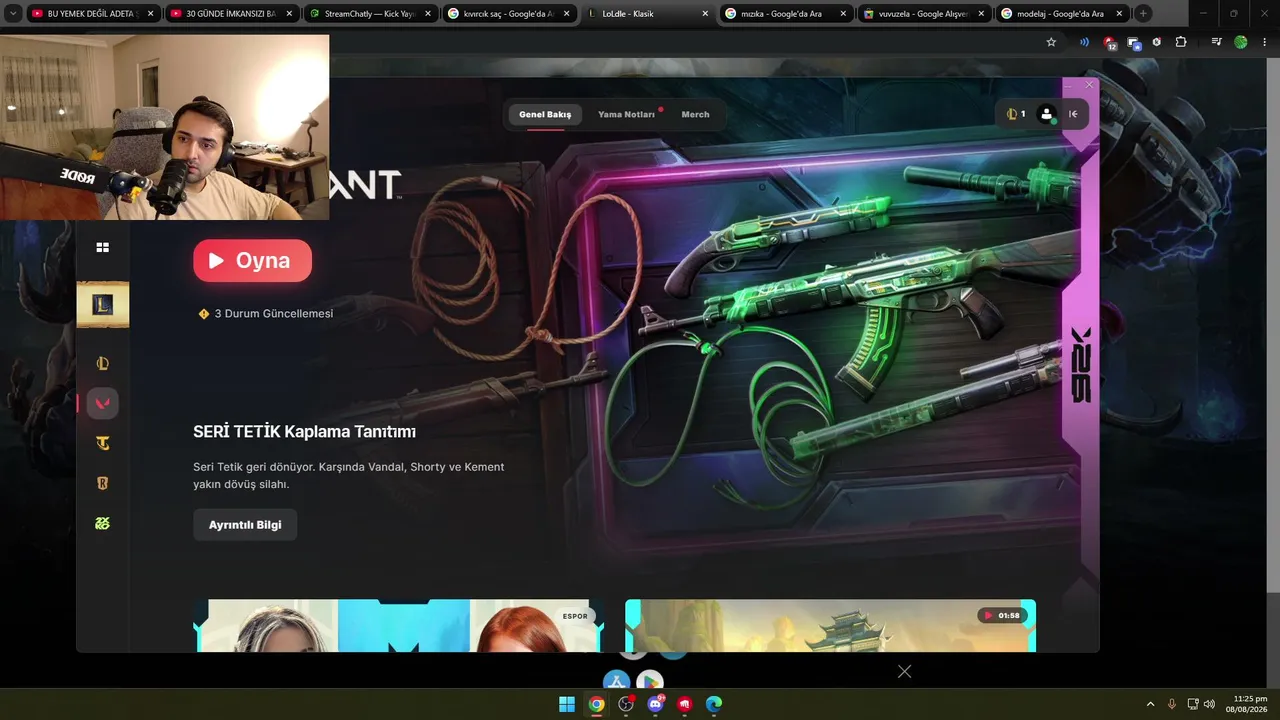1280x720 pixels.
Task: Open Legends of Runeterra from the sidebar
Action: (x=102, y=483)
